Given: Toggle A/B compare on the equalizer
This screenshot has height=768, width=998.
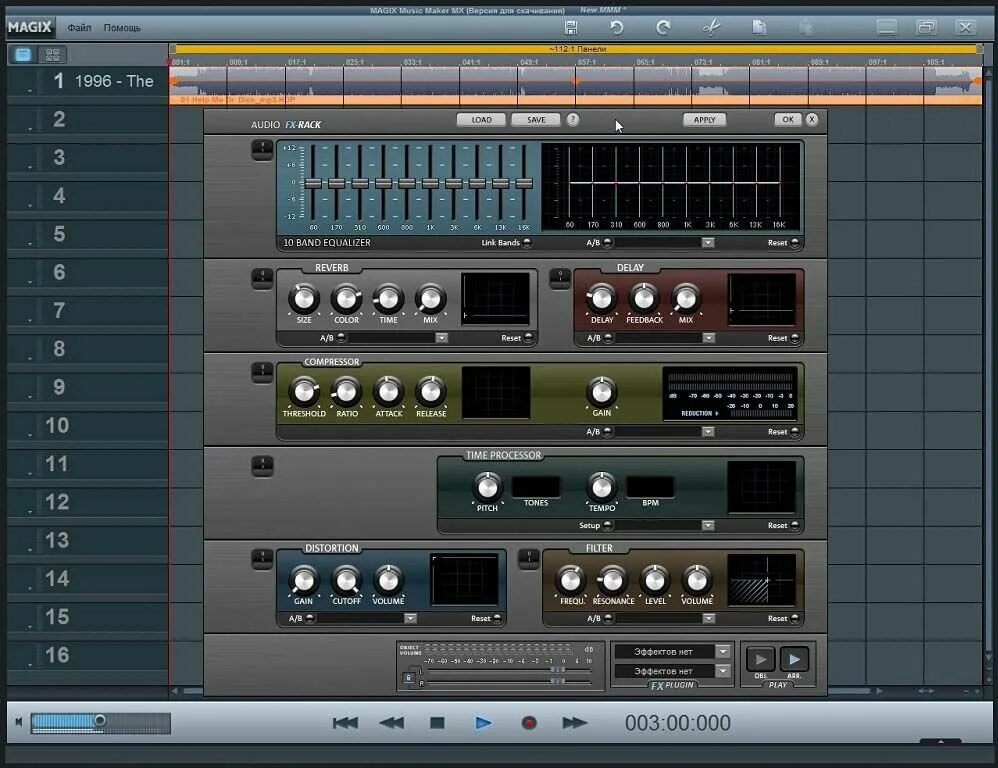Looking at the screenshot, I should coord(607,242).
